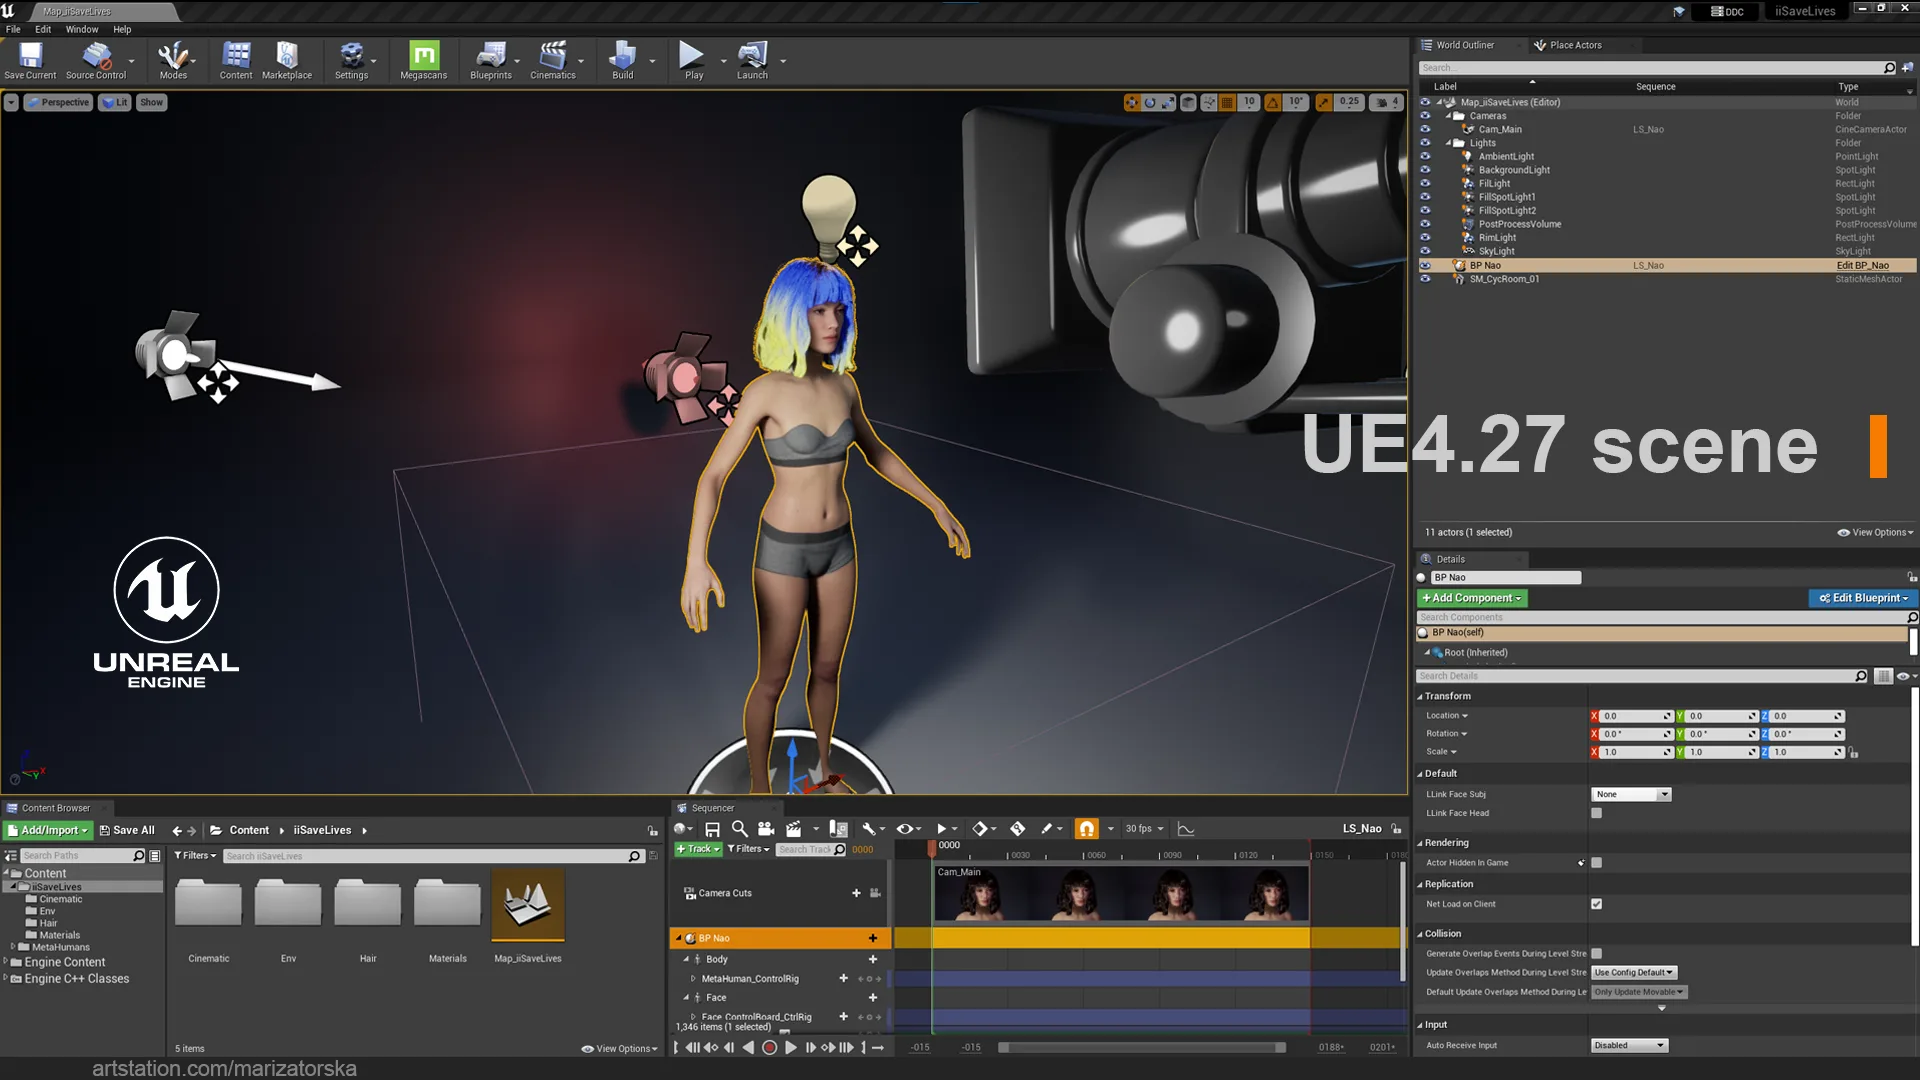Click the Cinematics toolbar icon
The width and height of the screenshot is (1920, 1080).
click(x=553, y=60)
